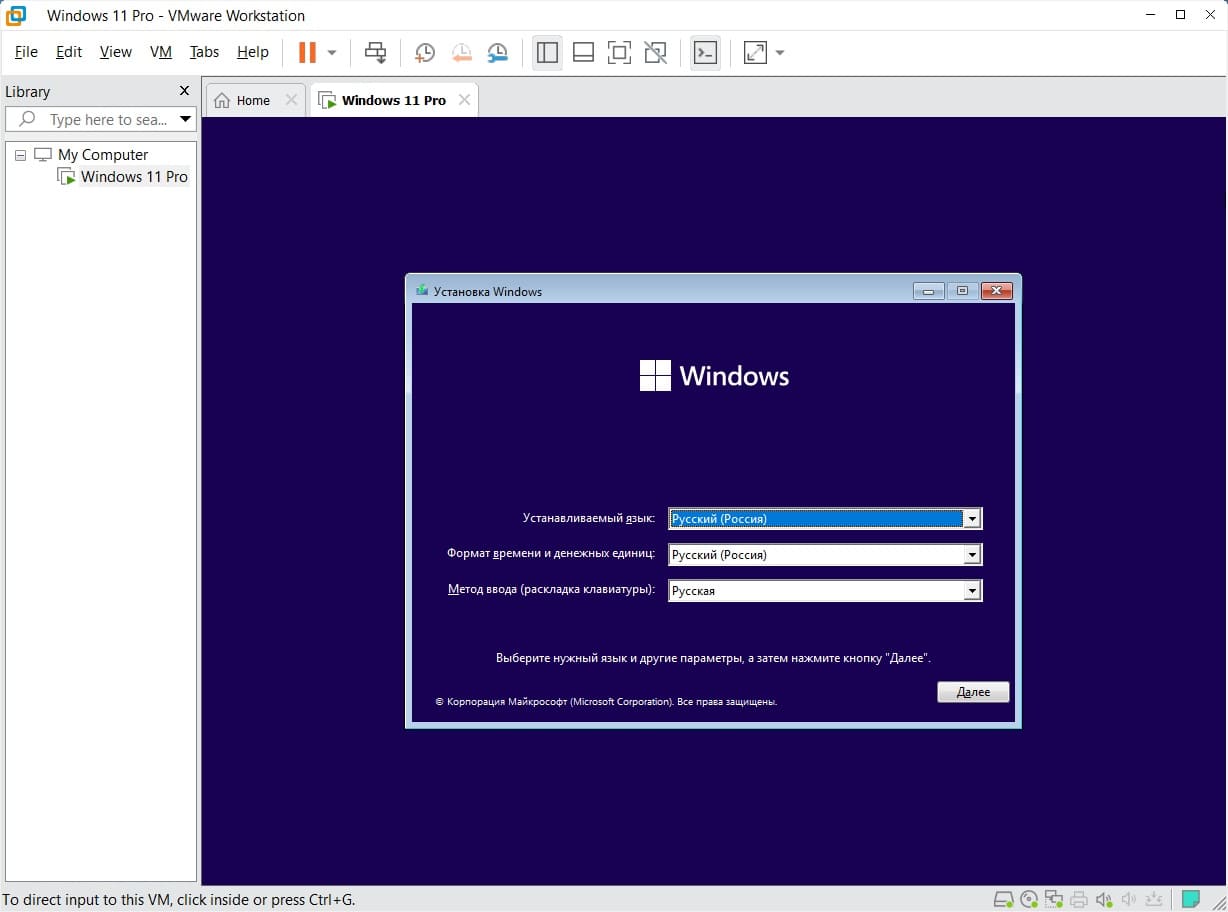The height and width of the screenshot is (912, 1228).
Task: Close the Library panel
Action: coord(184,91)
